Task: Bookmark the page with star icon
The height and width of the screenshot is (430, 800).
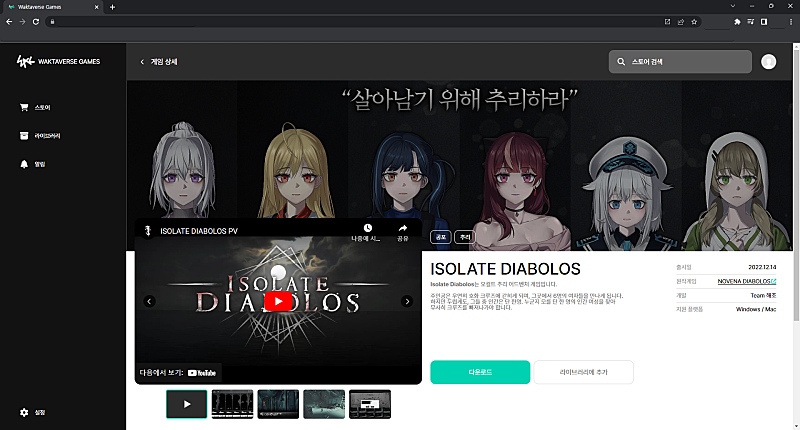Action: point(694,21)
